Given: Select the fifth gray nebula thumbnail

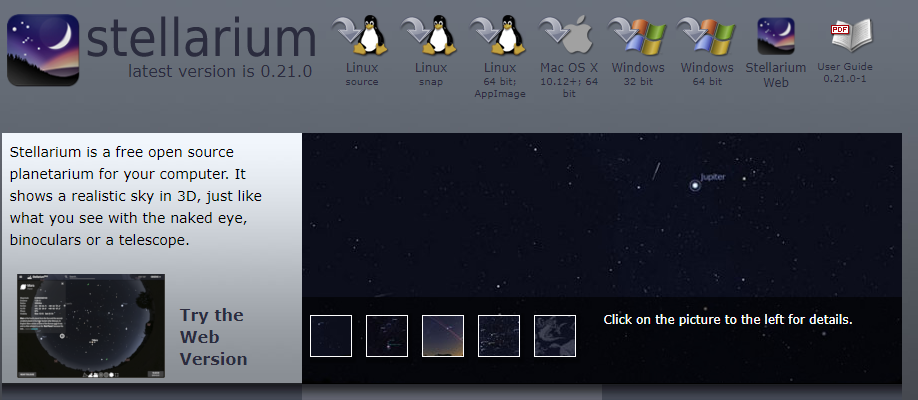Looking at the screenshot, I should (x=555, y=336).
